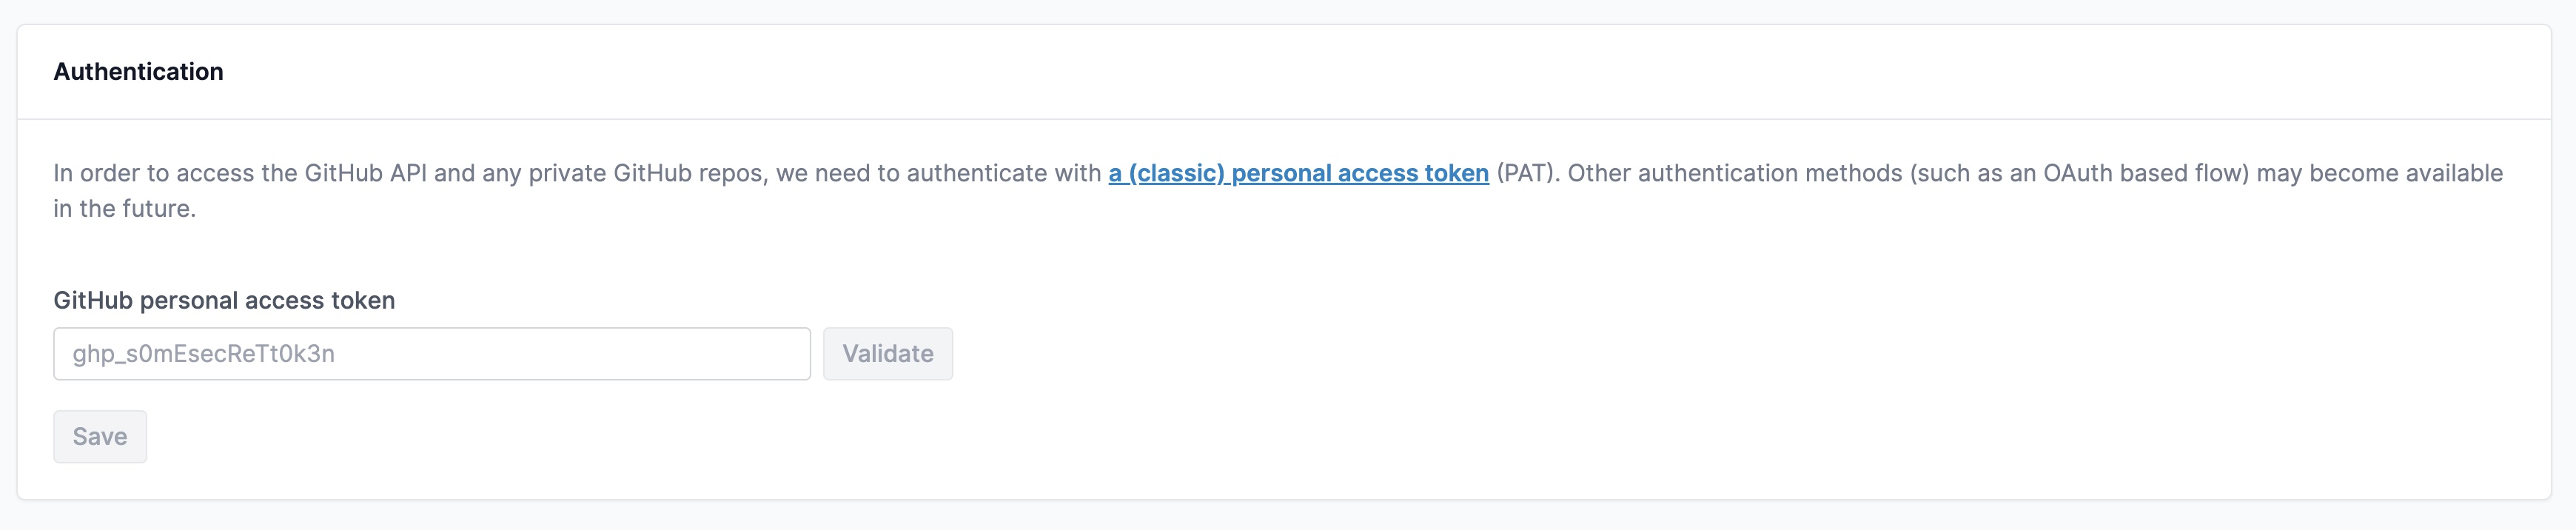The image size is (2576, 530).
Task: Click the '(classic)' part of the link
Action: point(1176,173)
